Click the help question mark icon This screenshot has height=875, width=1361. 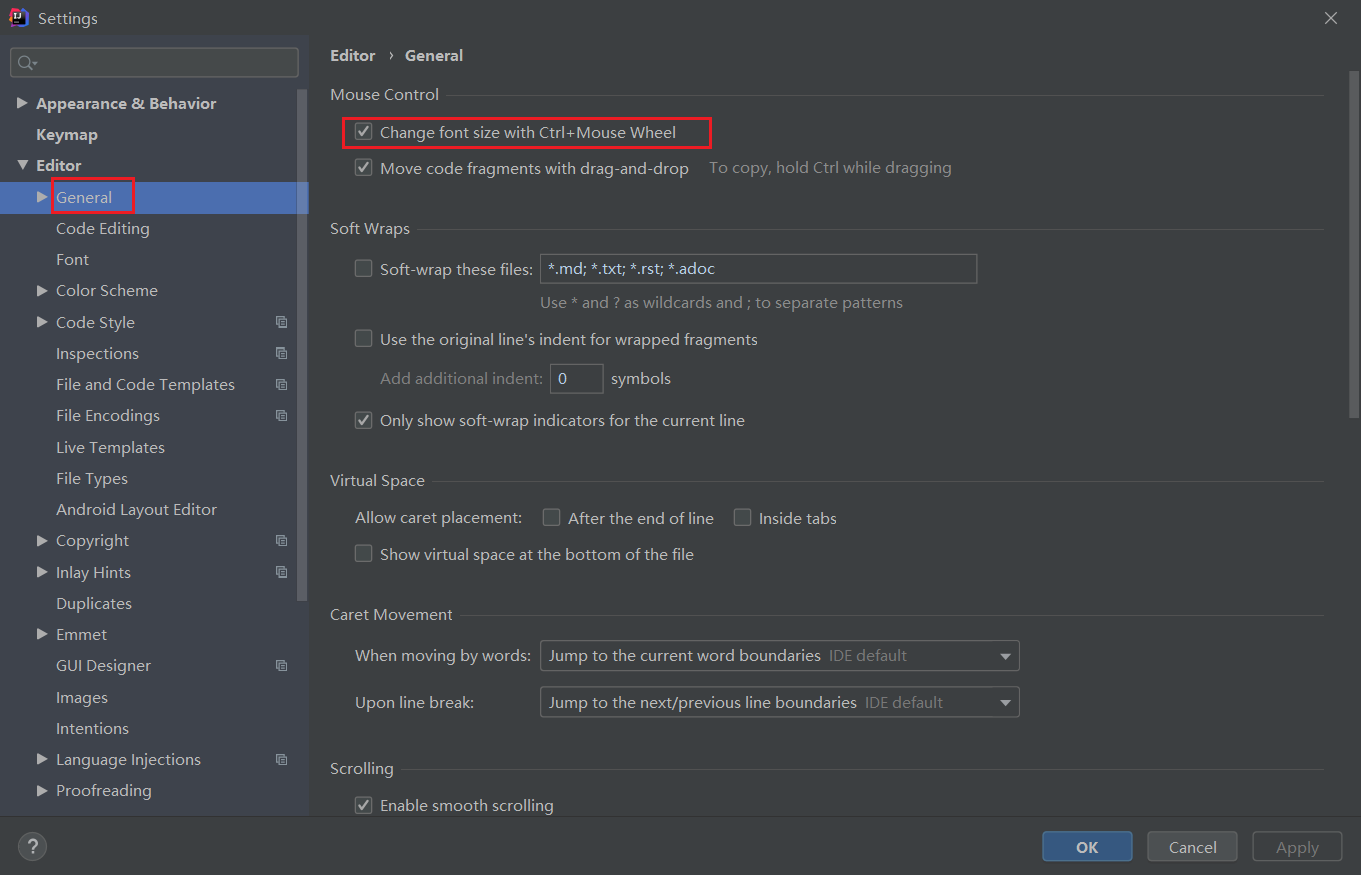32,847
